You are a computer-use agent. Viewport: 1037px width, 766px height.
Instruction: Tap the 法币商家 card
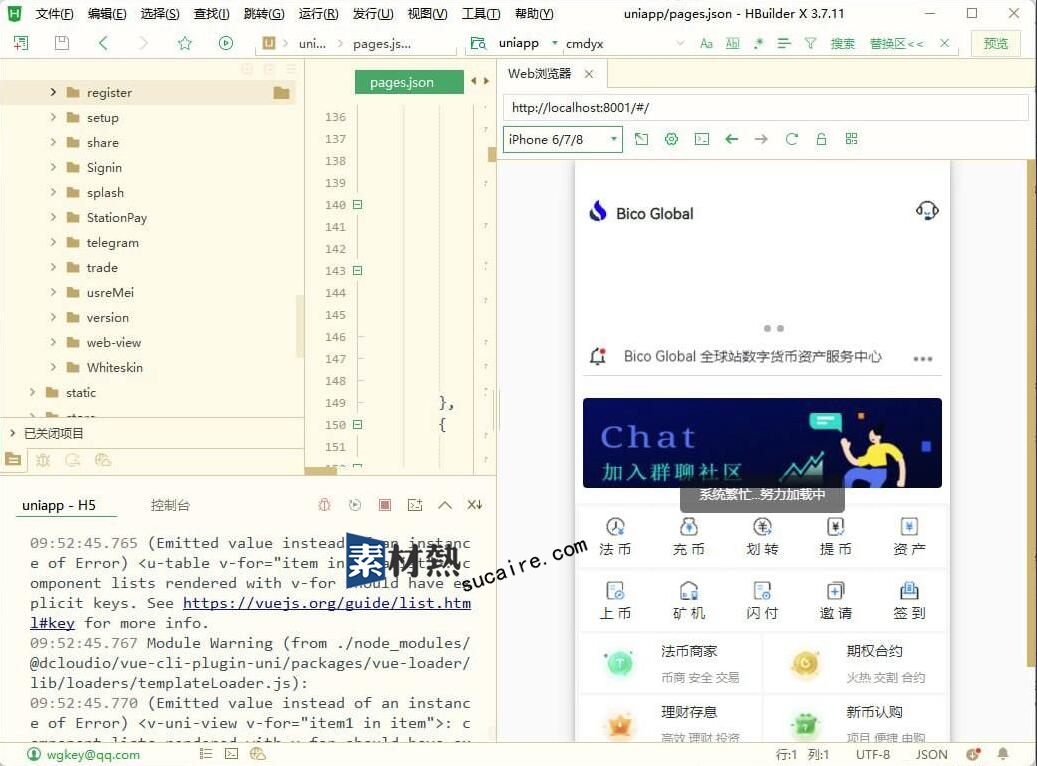point(670,663)
